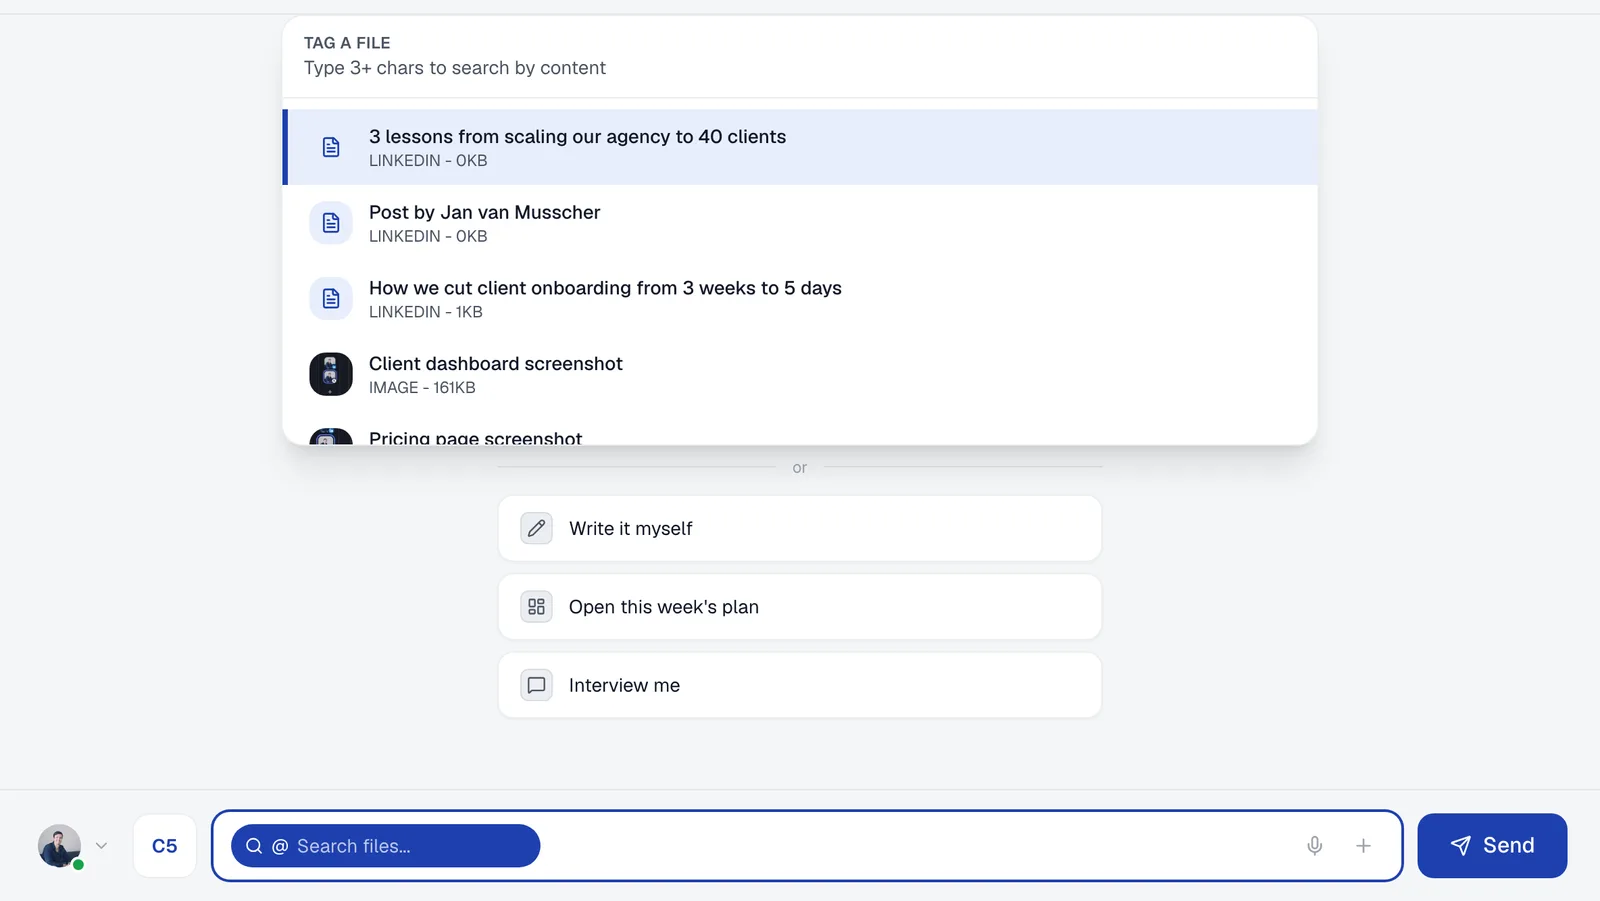Click chat bubble icon in 'Interview me'
The image size is (1600, 901).
[x=536, y=685]
